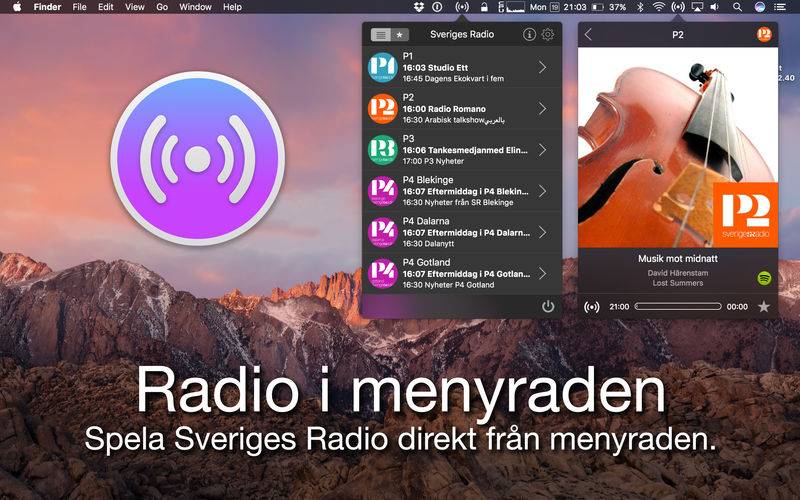This screenshot has height=500, width=800.
Task: Click the volume speaker icon
Action: (x=715, y=7)
